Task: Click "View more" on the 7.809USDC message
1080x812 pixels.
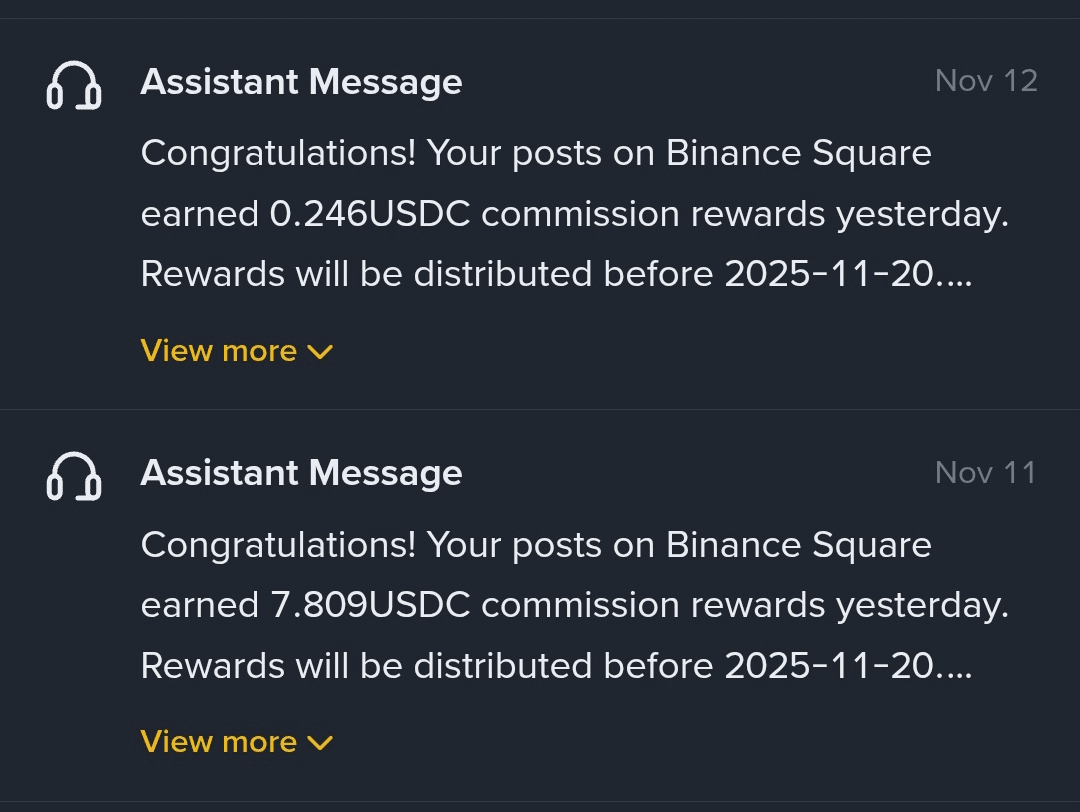Action: 219,742
